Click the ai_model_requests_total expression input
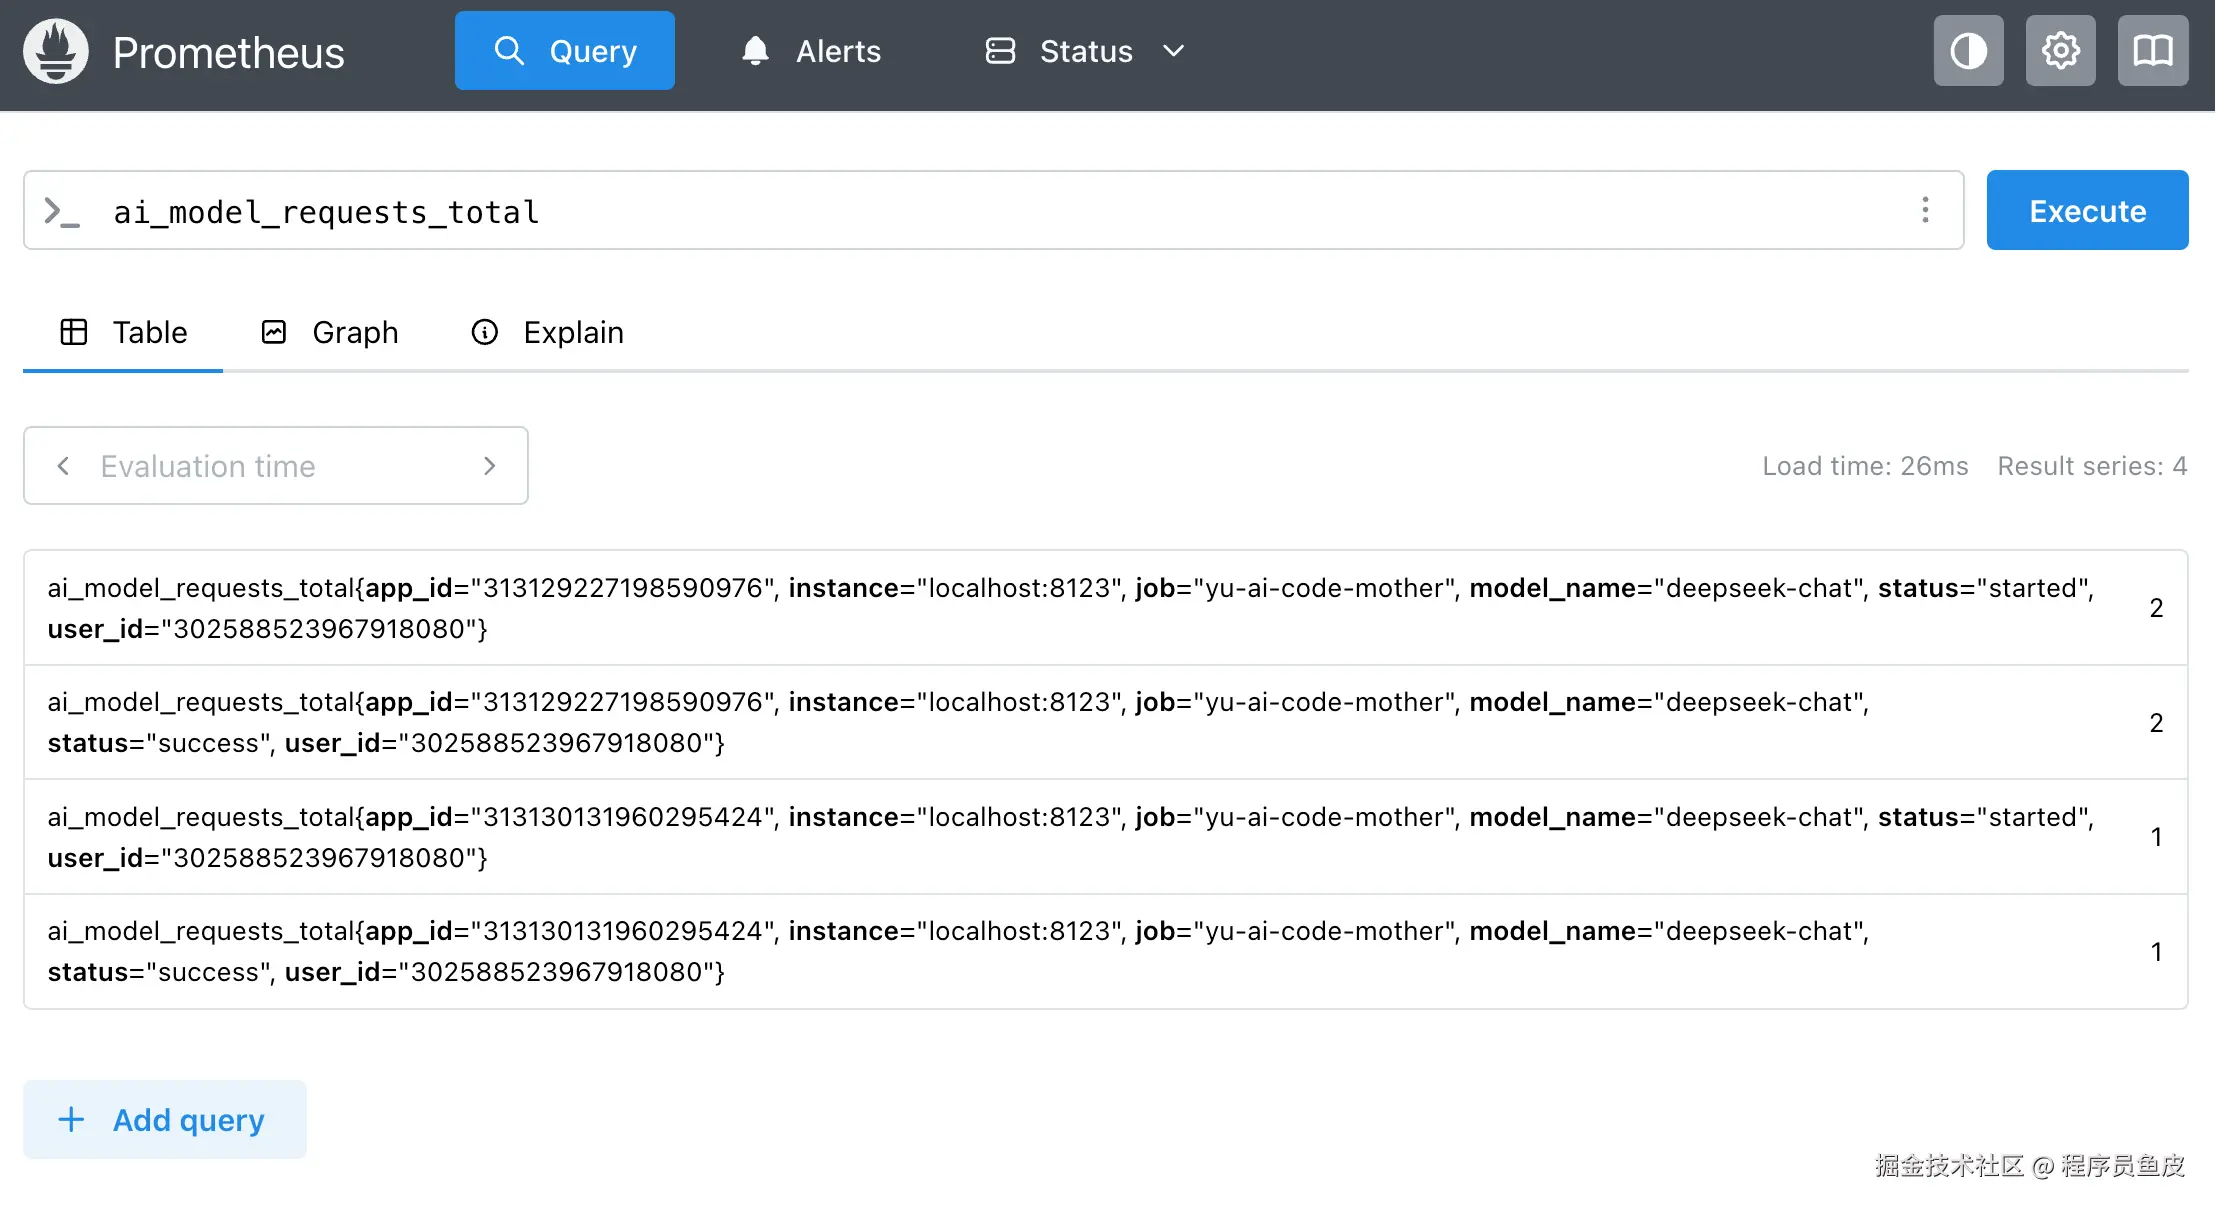2216x1210 pixels. click(1000, 211)
